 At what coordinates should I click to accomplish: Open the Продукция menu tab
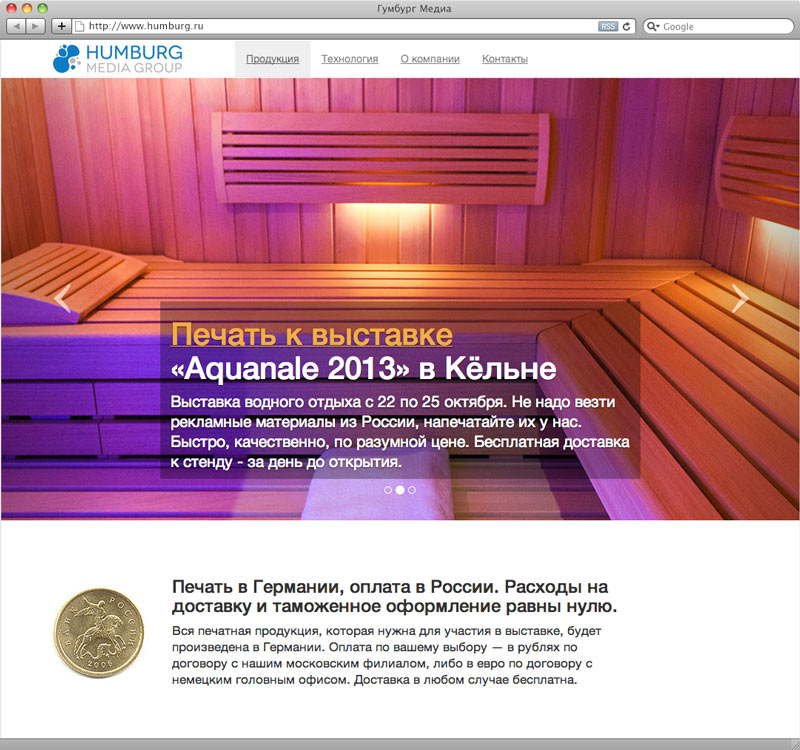272,59
